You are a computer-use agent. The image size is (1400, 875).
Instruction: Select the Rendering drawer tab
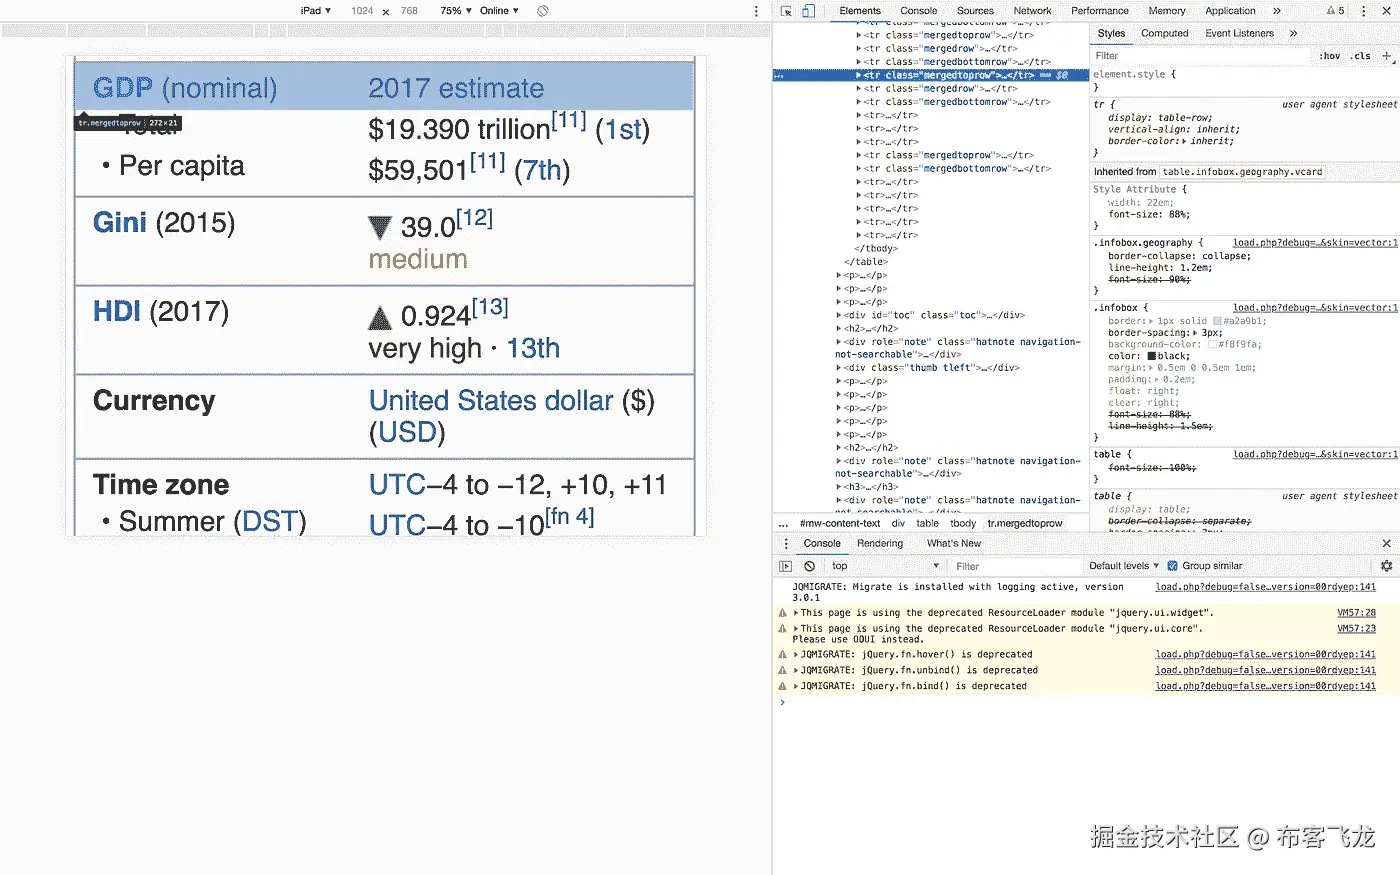880,543
